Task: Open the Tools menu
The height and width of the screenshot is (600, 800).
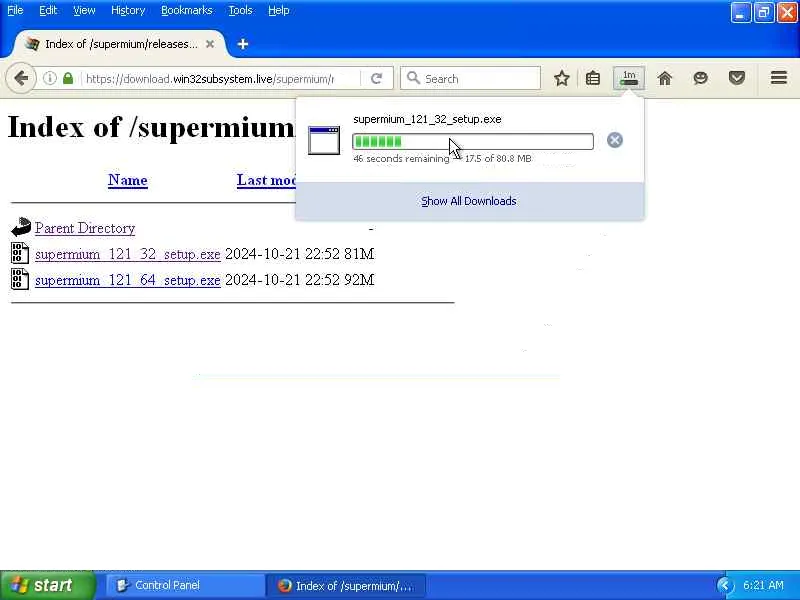Action: 240,10
